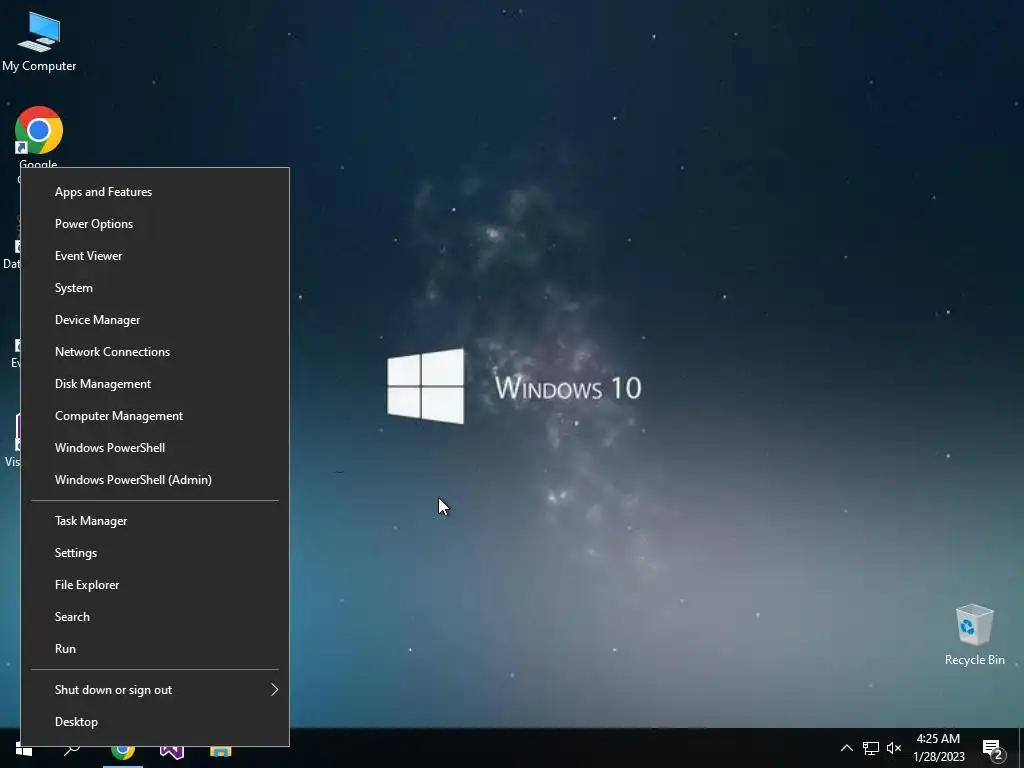The width and height of the screenshot is (1024, 768).
Task: Select the Google Chrome desktop shortcut
Action: coord(39,137)
